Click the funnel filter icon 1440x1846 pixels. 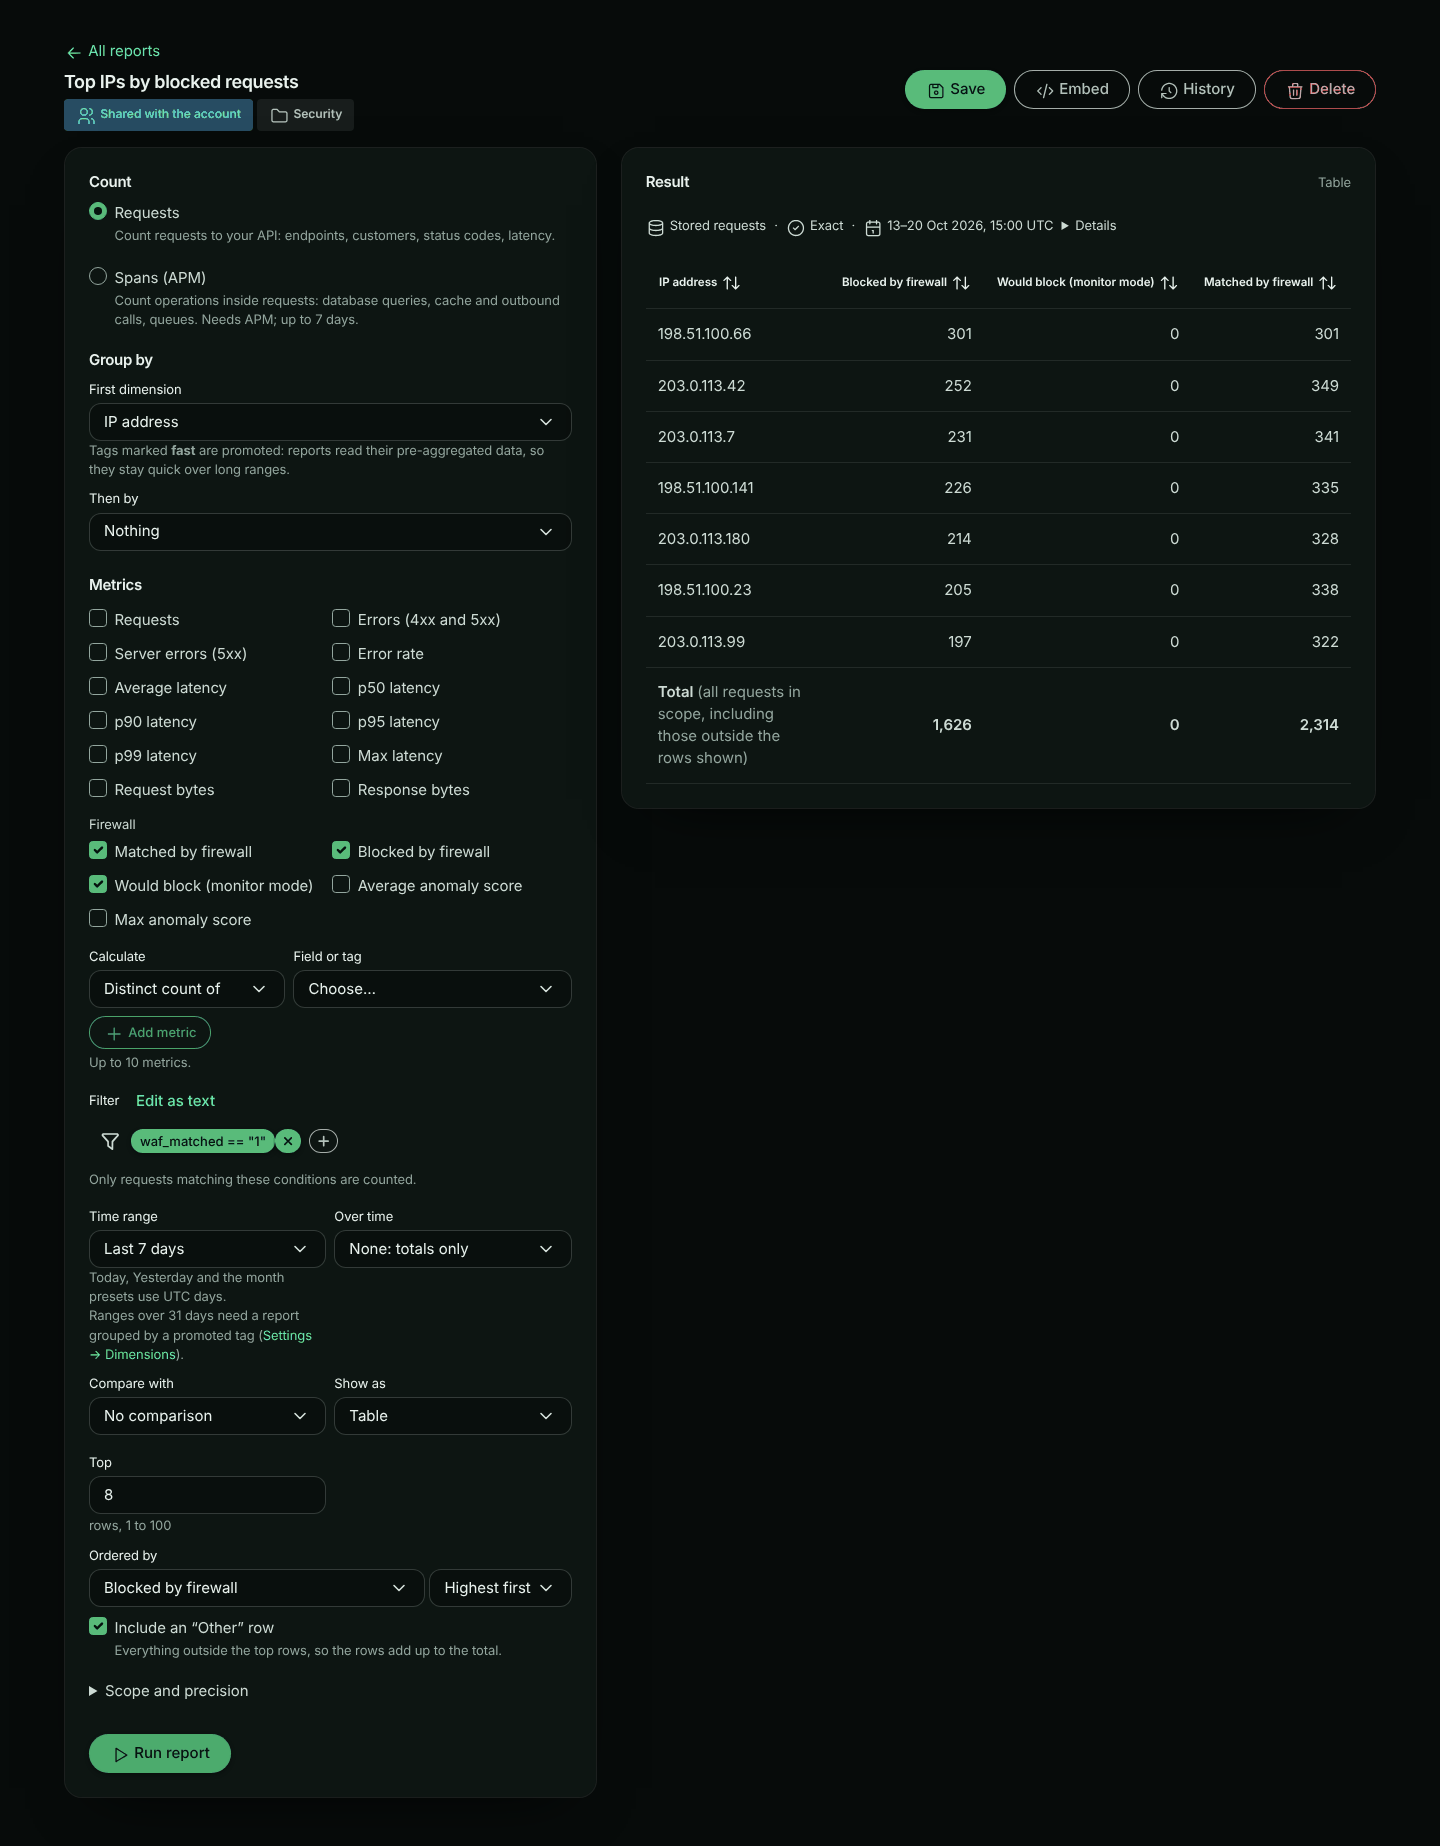point(110,1141)
